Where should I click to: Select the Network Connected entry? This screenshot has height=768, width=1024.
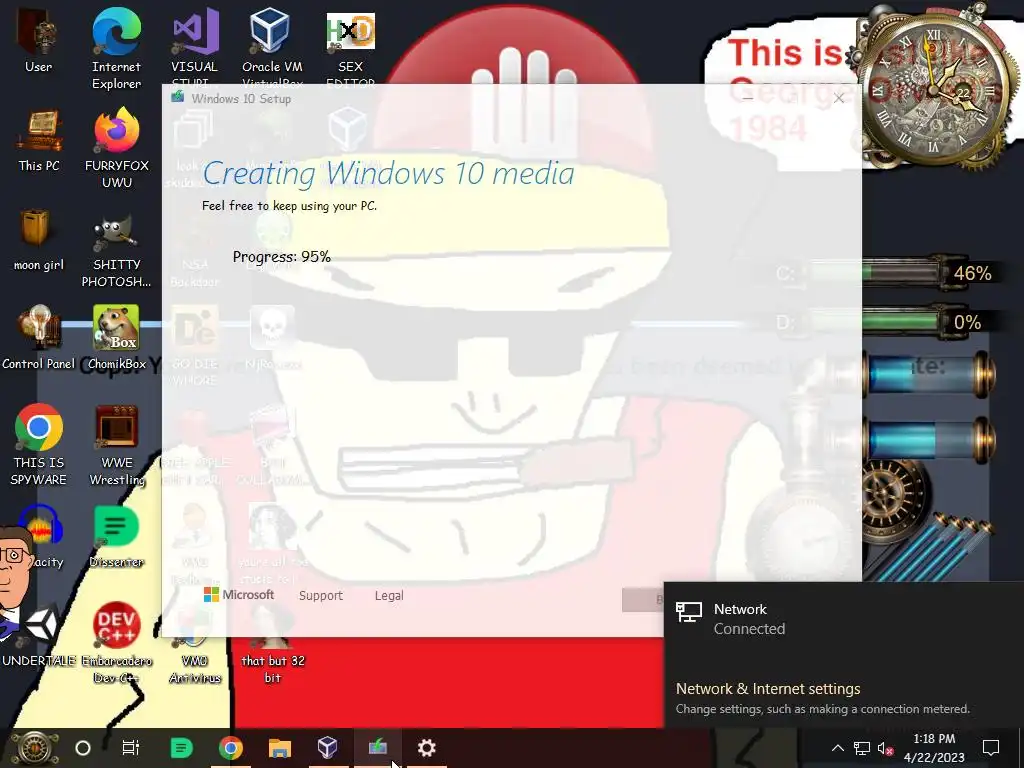pyautogui.click(x=844, y=618)
